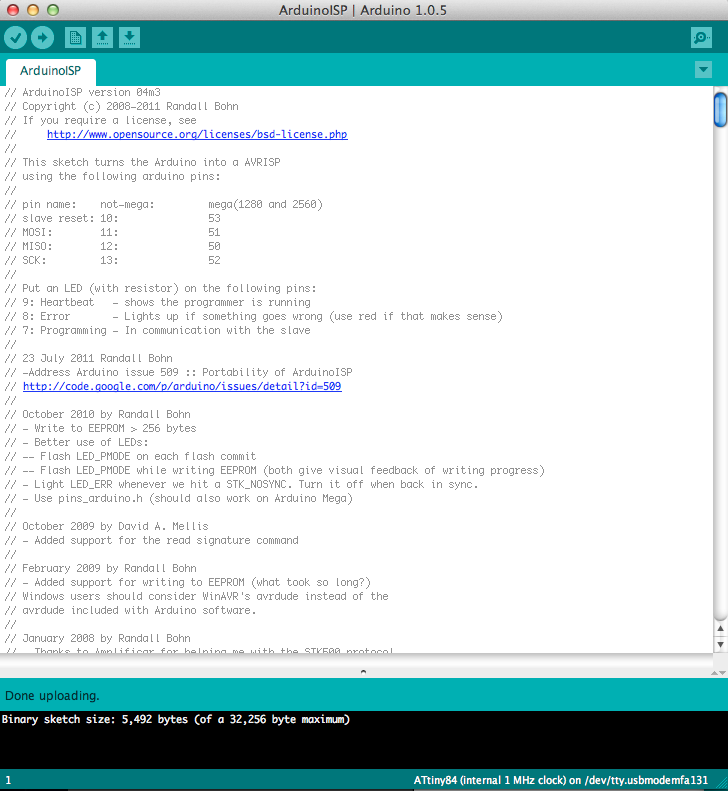Image resolution: width=728 pixels, height=791 pixels.
Task: Click the green zoom window button
Action: click(x=52, y=10)
